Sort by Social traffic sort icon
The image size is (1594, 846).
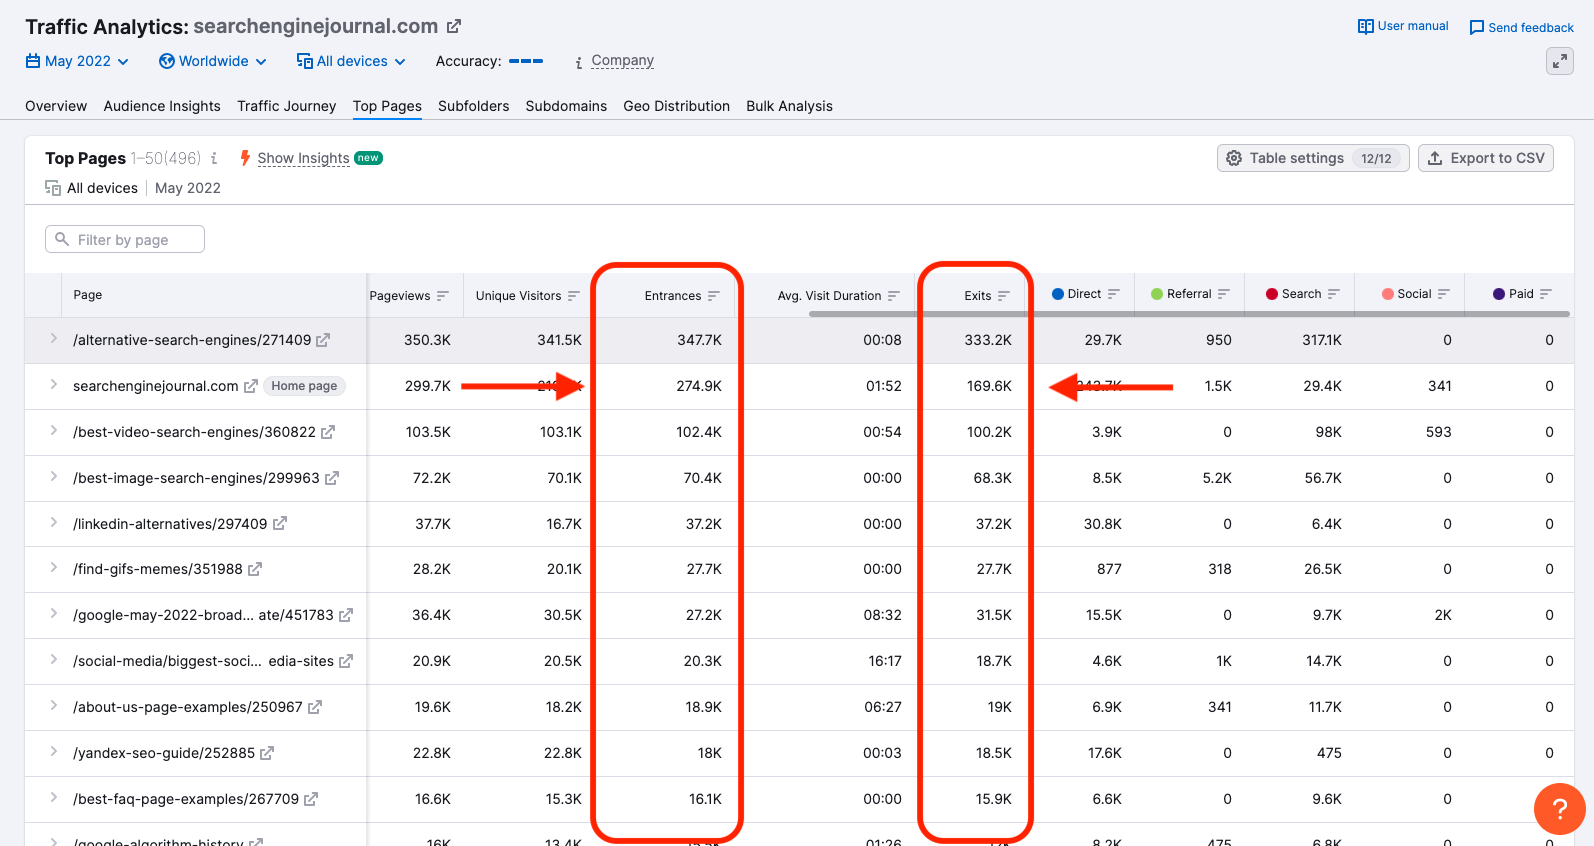(1444, 294)
